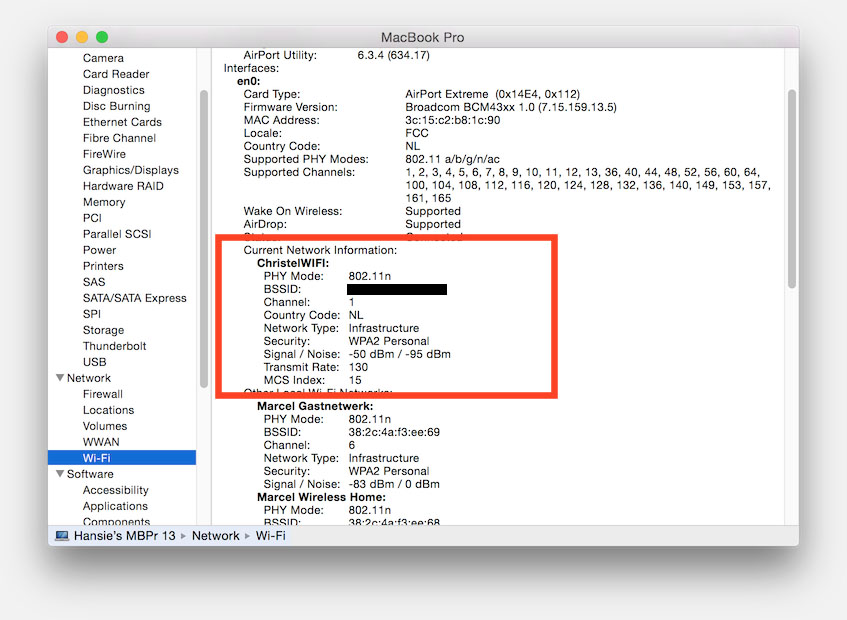Select Ethernet Cards in sidebar
The image size is (847, 620).
pyautogui.click(x=122, y=122)
